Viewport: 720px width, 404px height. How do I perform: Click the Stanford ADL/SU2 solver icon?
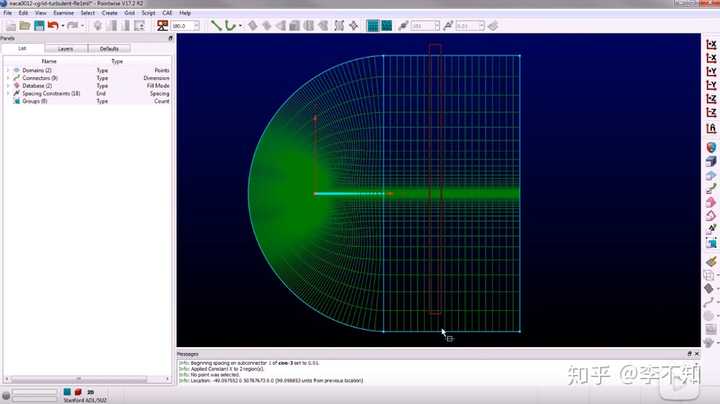(x=67, y=392)
